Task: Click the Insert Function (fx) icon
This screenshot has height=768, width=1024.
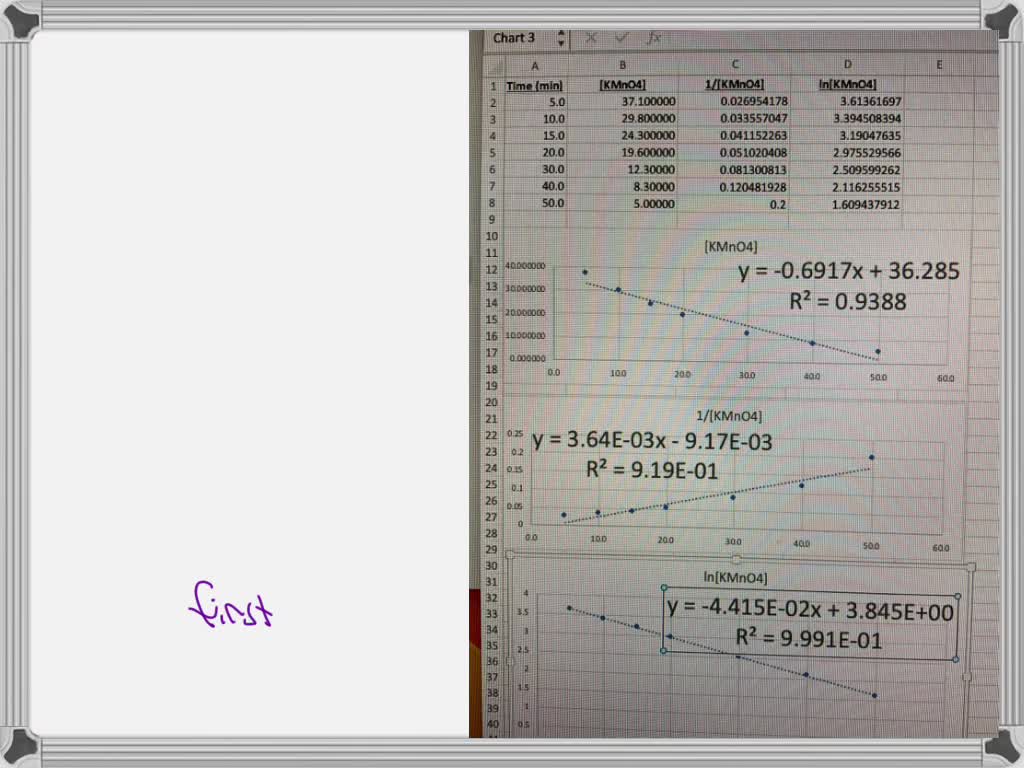Action: [x=654, y=37]
